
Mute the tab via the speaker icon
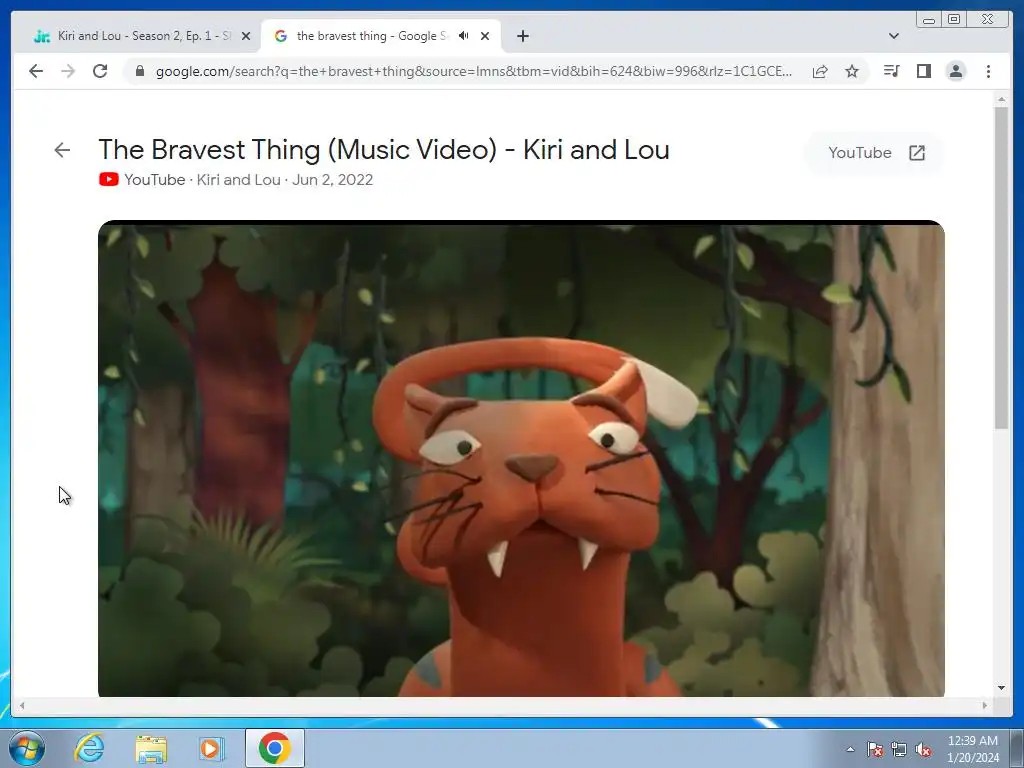click(x=464, y=36)
